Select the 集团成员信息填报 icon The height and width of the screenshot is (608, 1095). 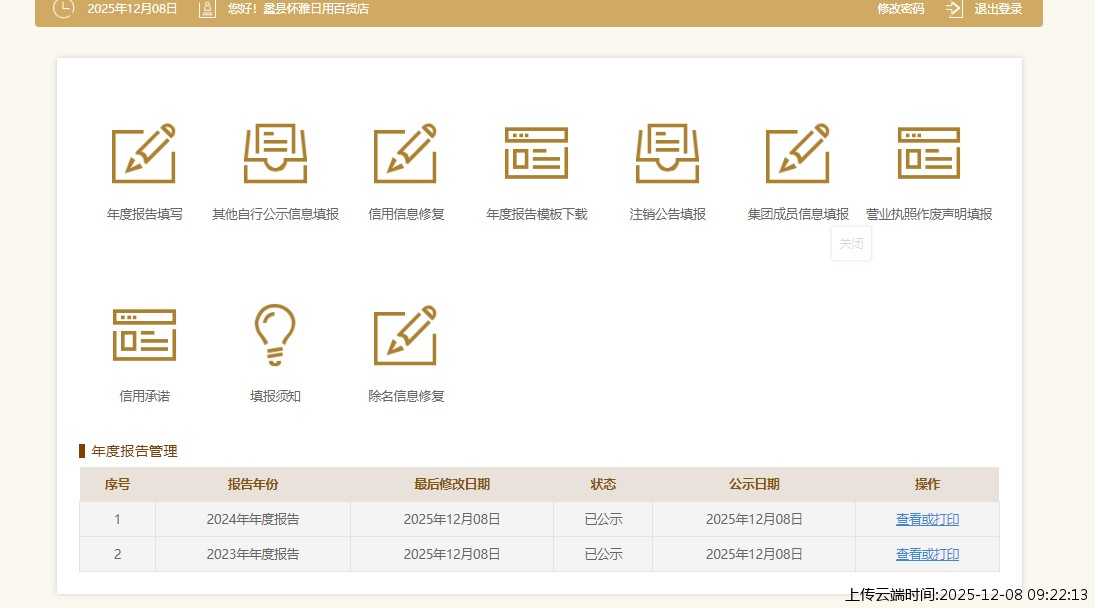(x=798, y=154)
